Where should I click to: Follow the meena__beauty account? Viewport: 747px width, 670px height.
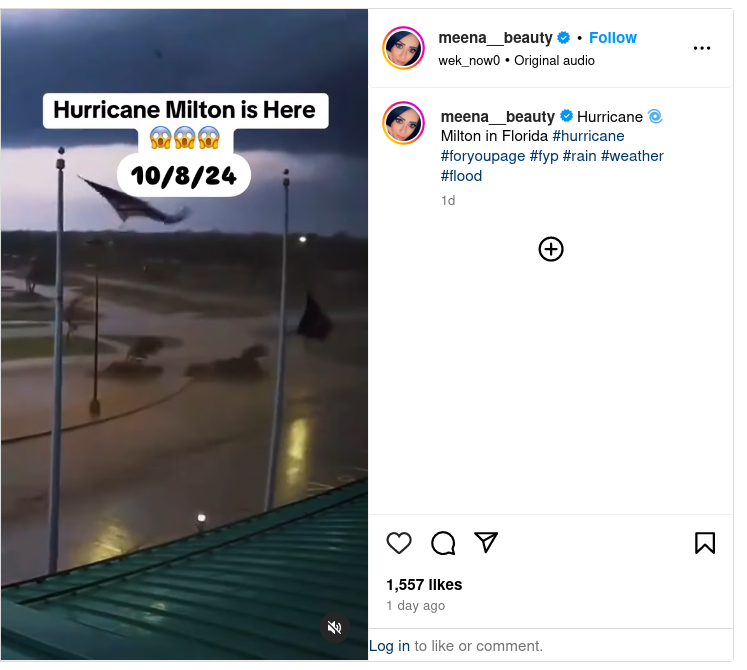613,38
